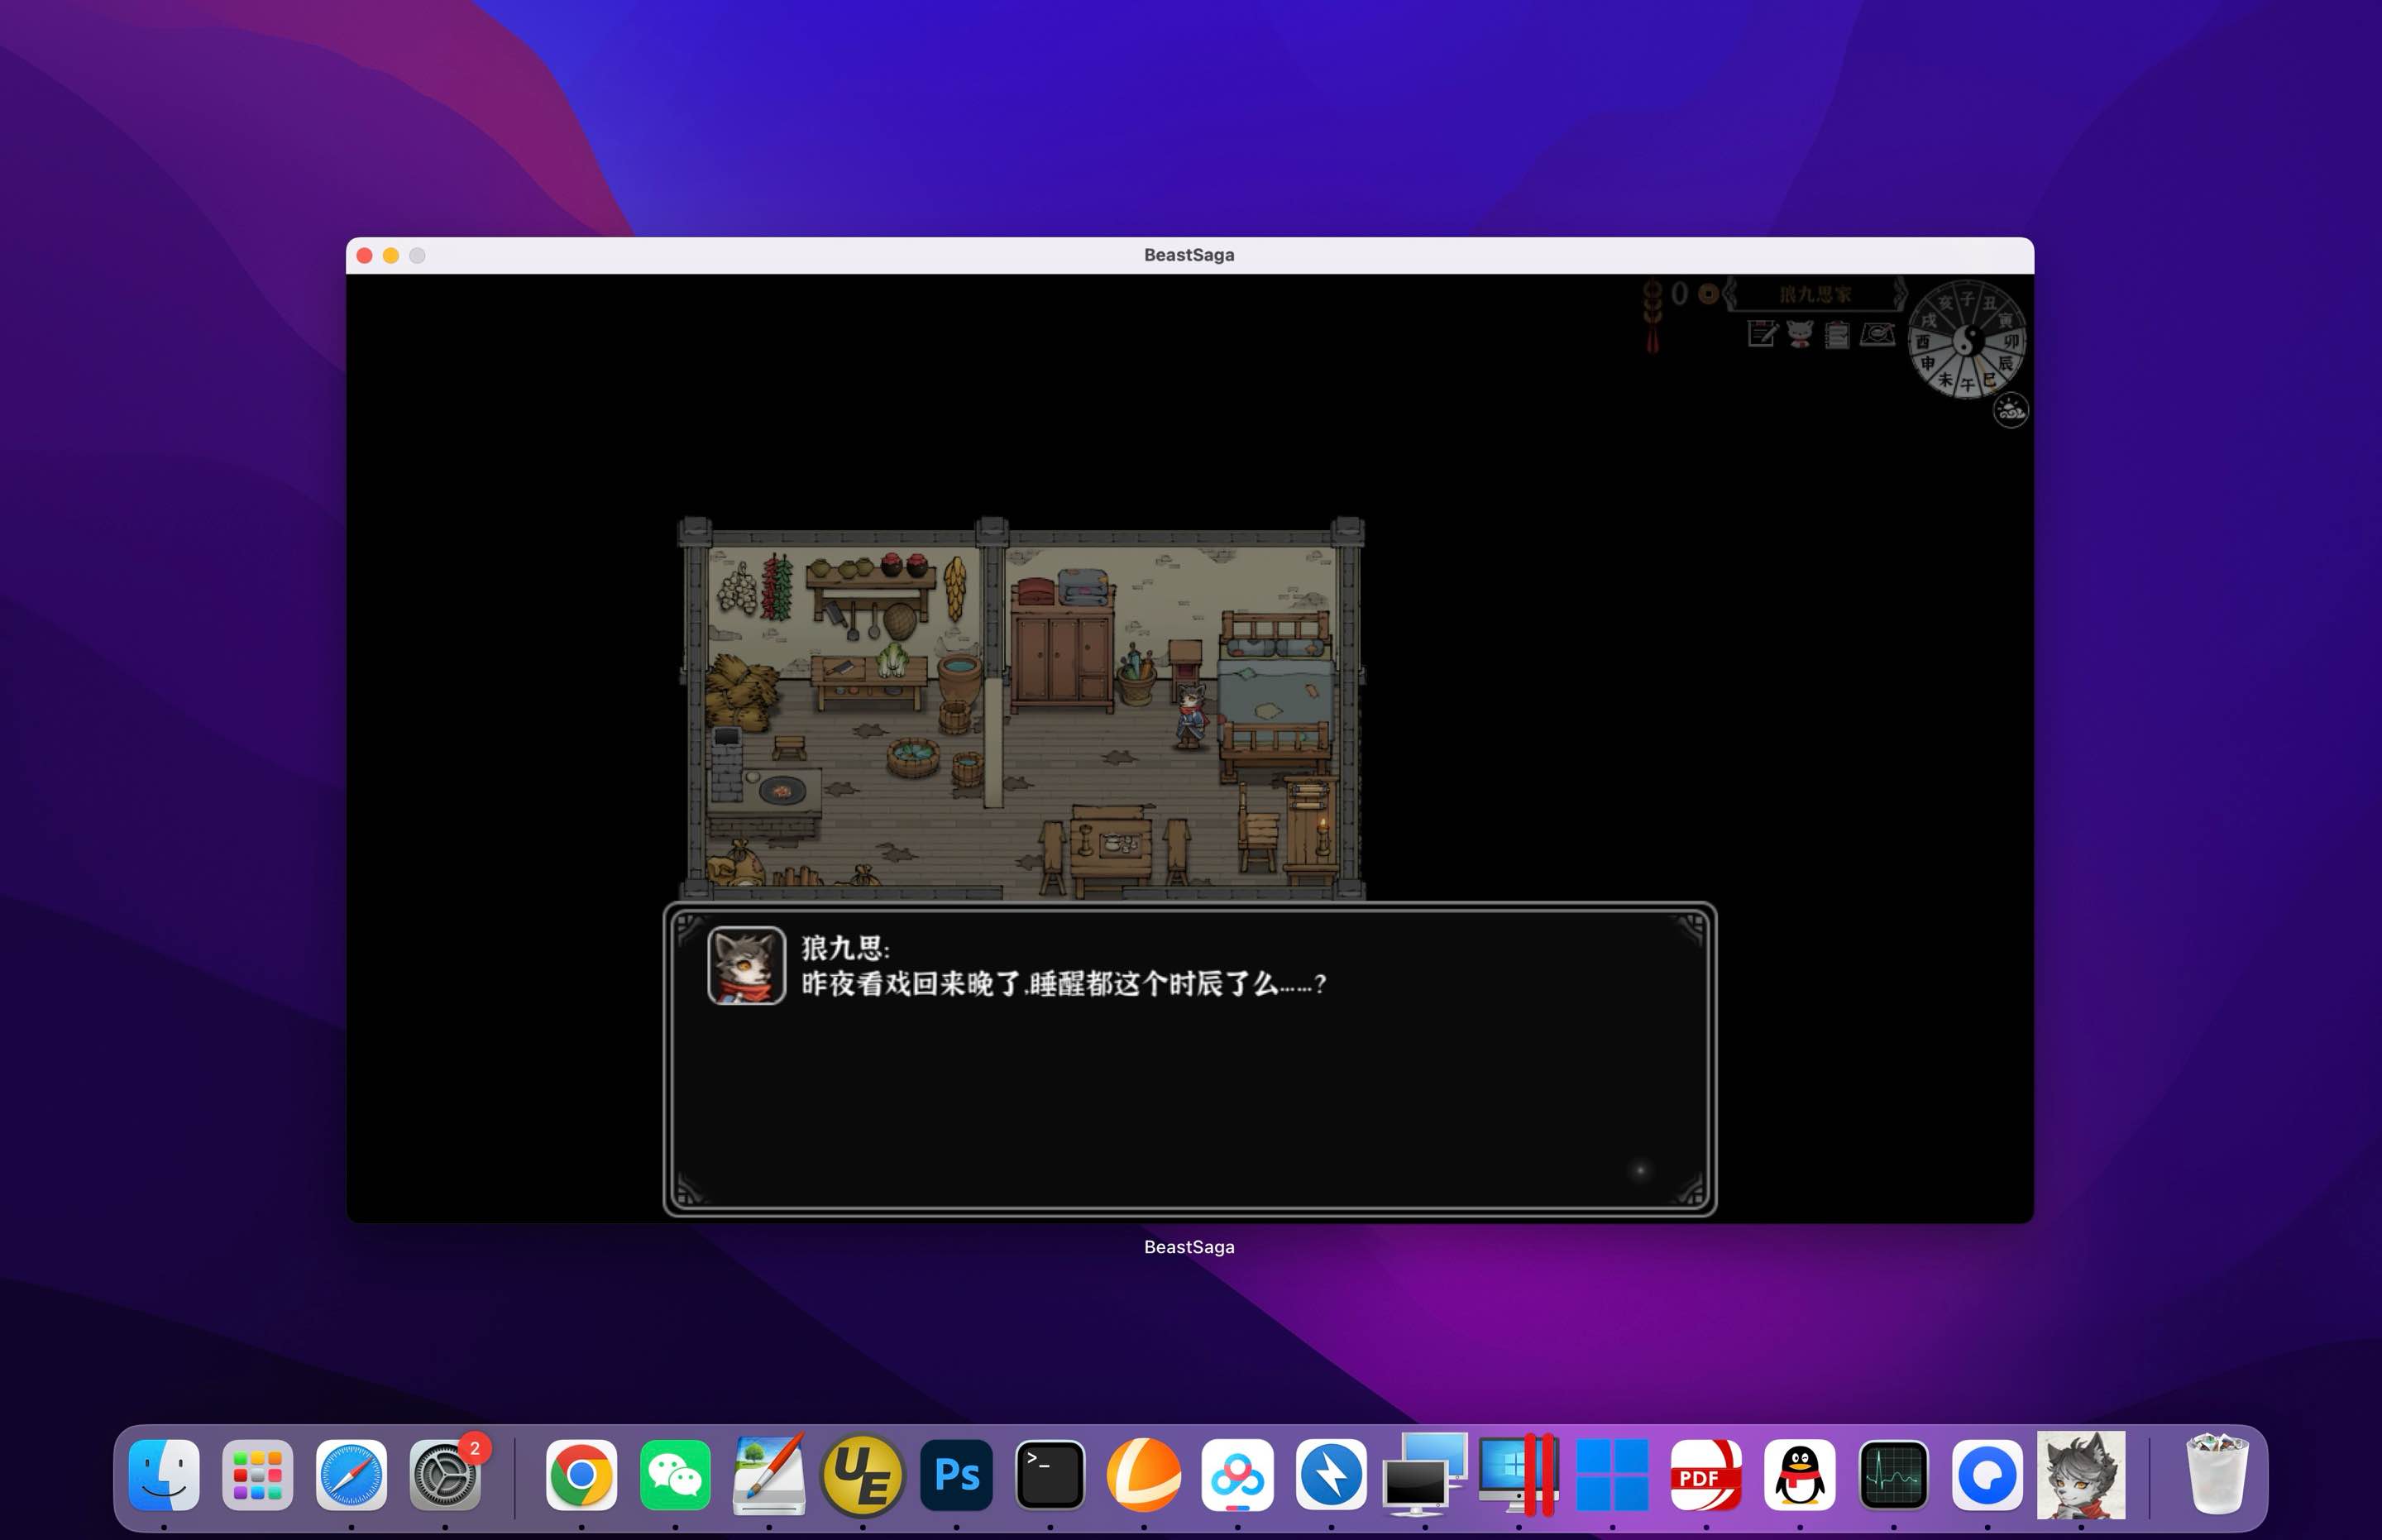Open the blue circular chat app in Dock
2382x1540 pixels.
coord(1987,1475)
